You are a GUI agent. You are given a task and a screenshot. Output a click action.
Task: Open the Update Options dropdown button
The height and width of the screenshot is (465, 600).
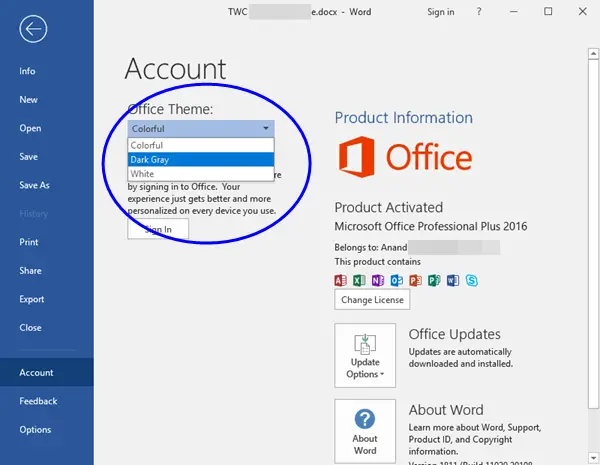(x=365, y=355)
